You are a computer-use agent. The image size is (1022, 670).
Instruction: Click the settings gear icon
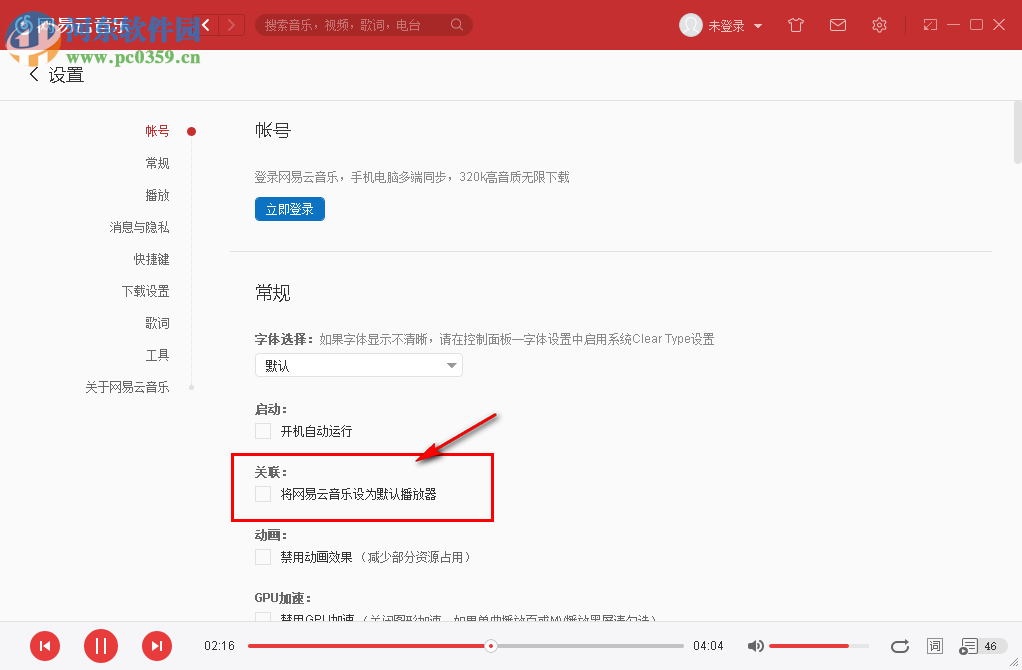(879, 25)
